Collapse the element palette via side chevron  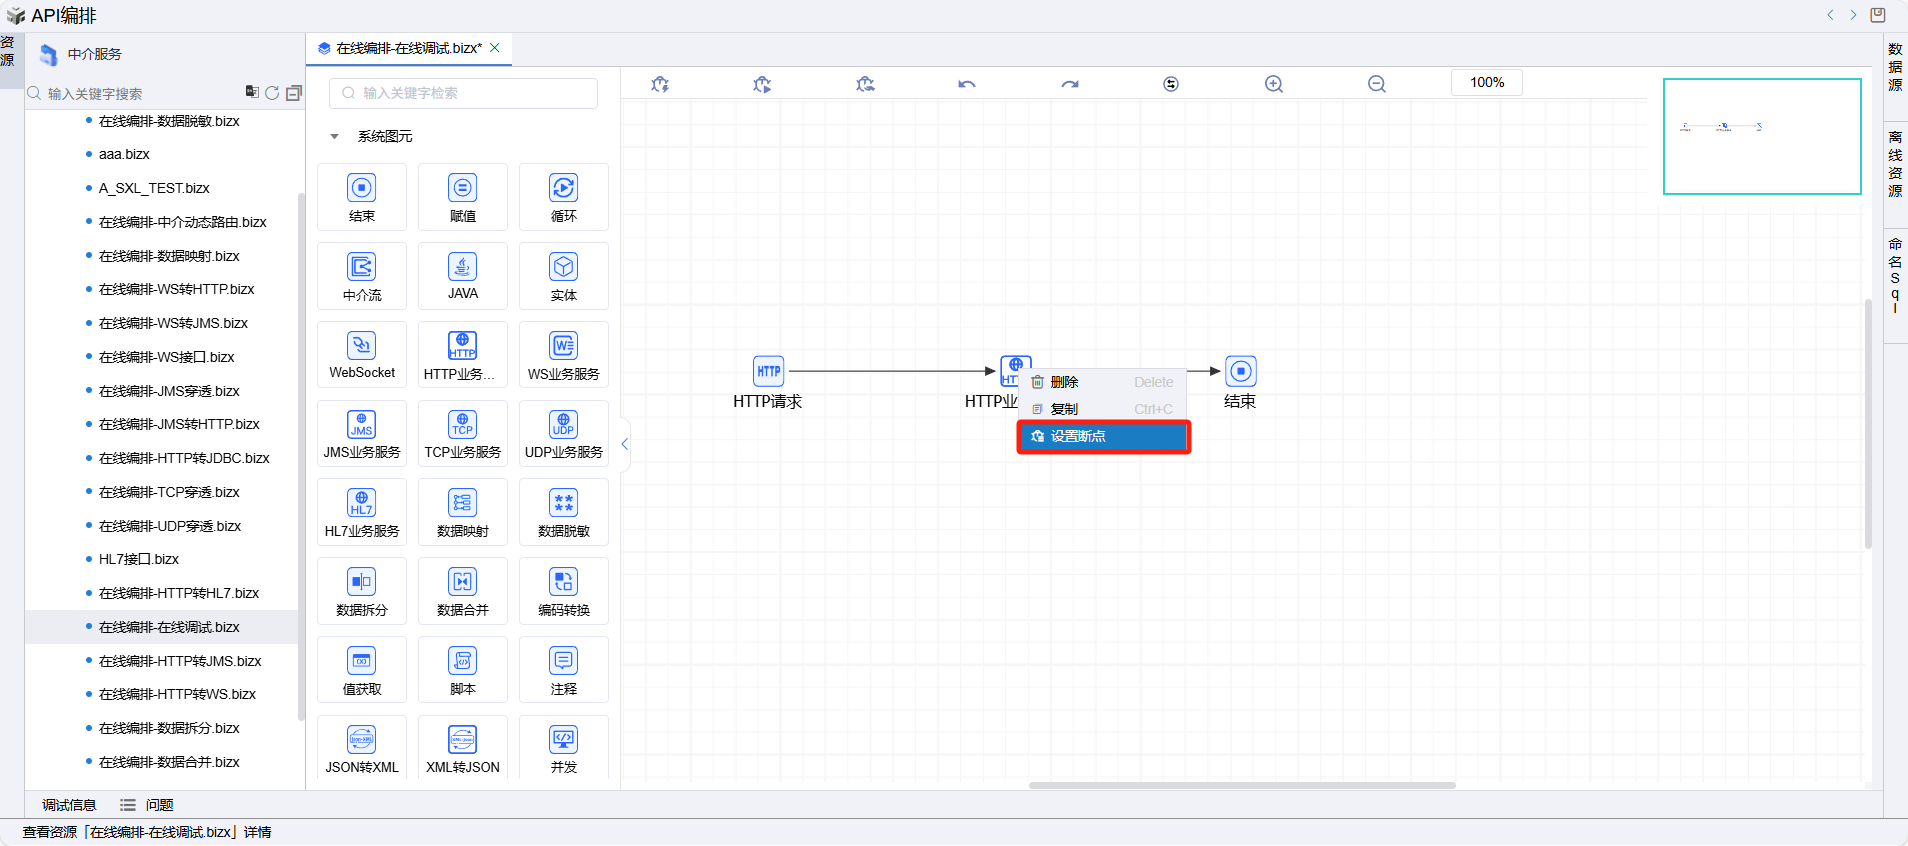(x=625, y=444)
